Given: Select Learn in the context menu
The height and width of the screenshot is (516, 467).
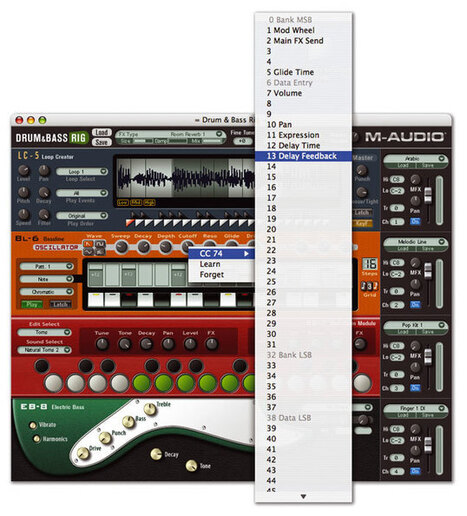Looking at the screenshot, I should point(210,264).
